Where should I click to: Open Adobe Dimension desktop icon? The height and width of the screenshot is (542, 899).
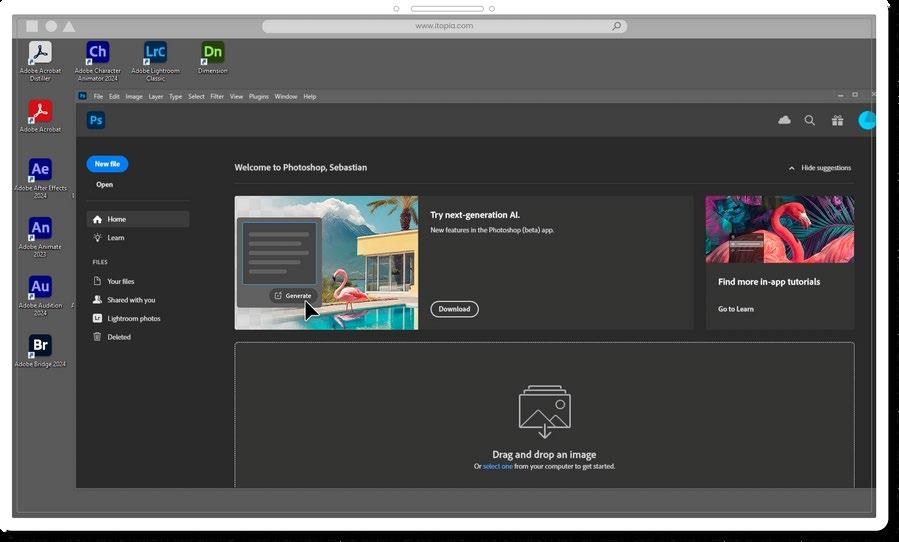pos(213,57)
